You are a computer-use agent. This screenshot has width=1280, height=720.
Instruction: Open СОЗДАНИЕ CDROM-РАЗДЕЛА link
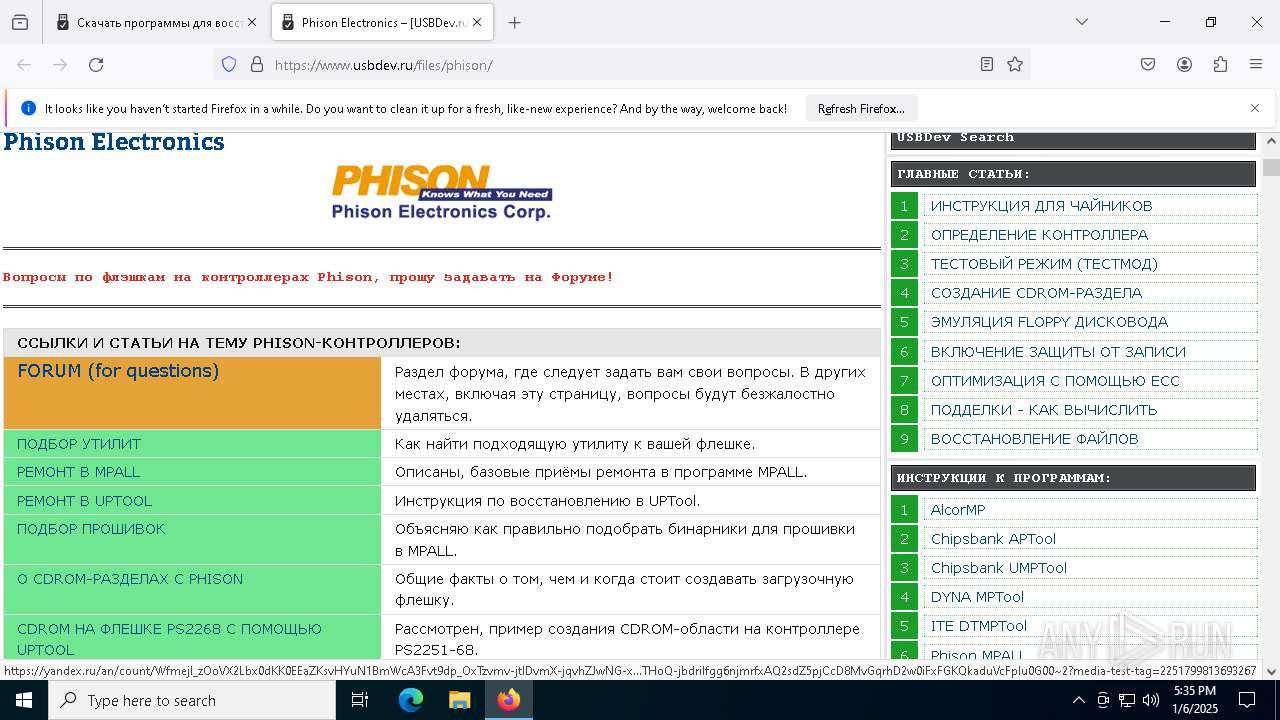(x=1036, y=293)
